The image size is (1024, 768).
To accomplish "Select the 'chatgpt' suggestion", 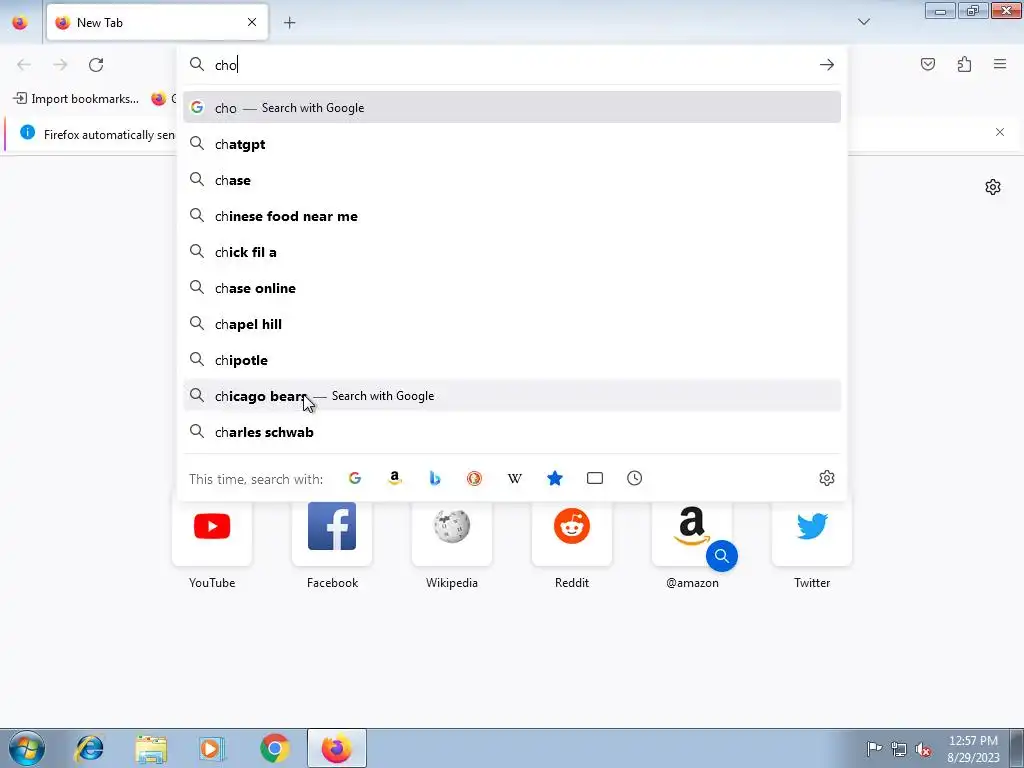I will tap(511, 144).
